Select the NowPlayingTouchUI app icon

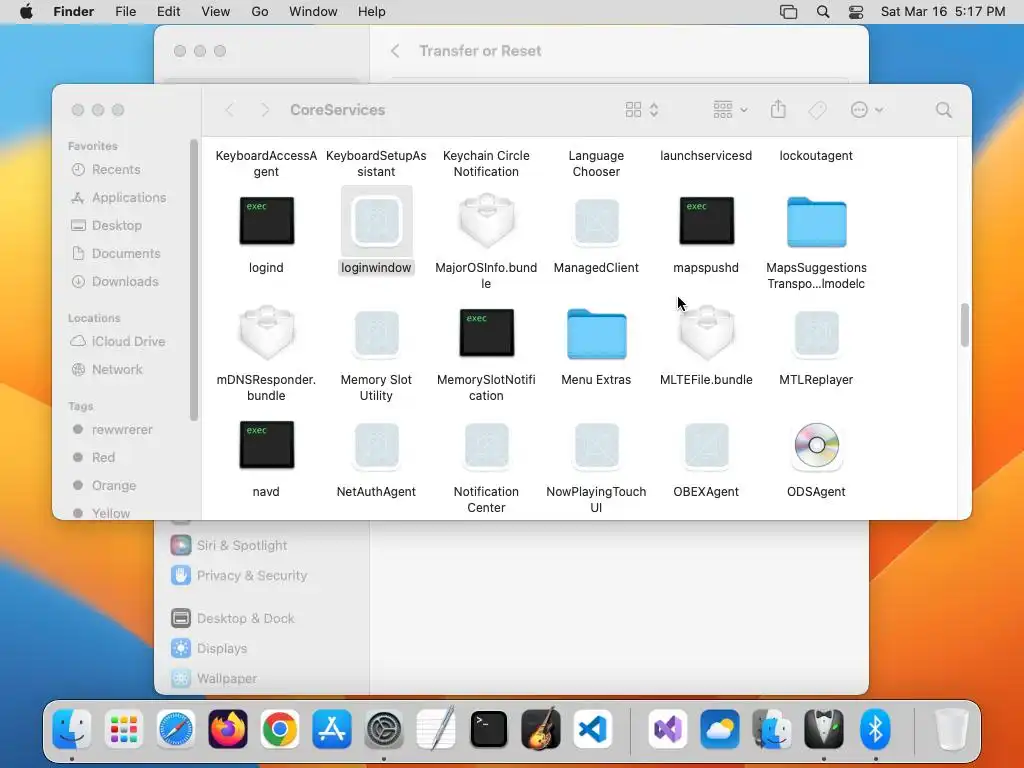tap(596, 445)
